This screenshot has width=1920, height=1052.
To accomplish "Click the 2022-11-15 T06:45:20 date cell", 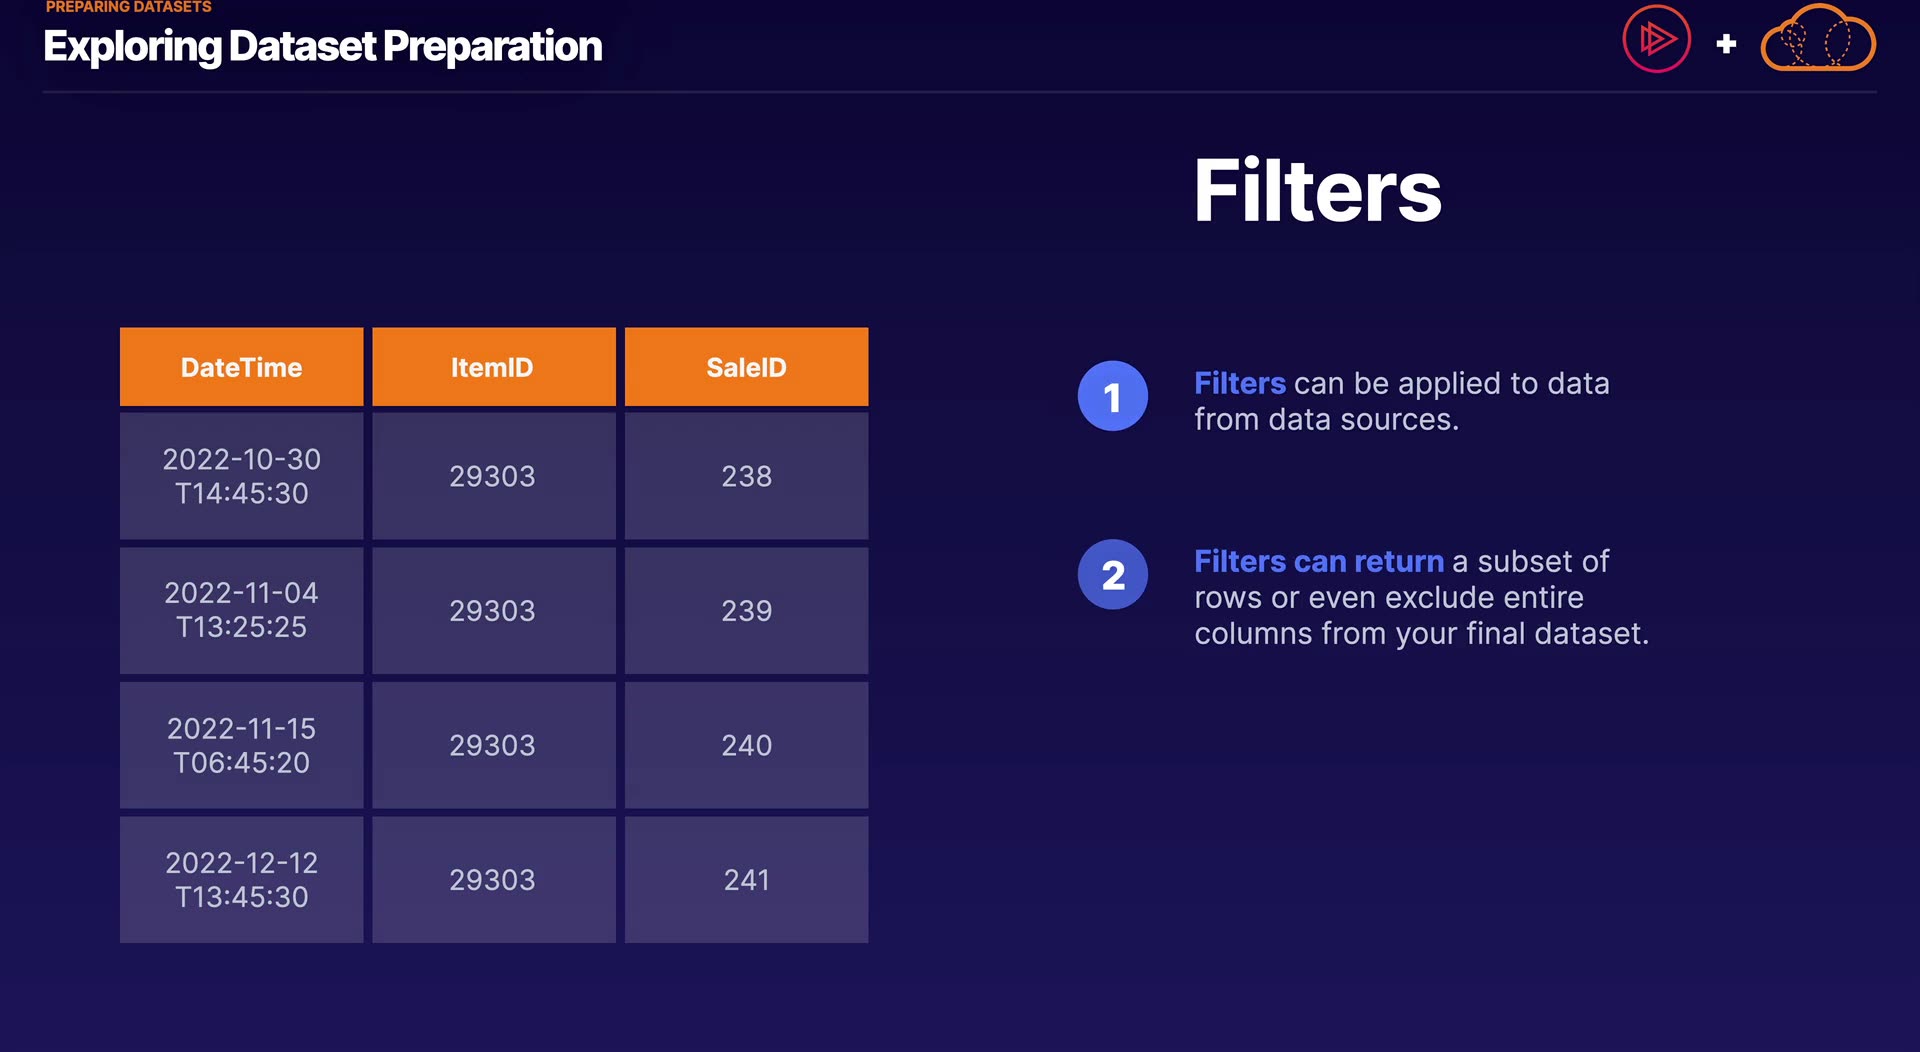I will coord(241,745).
